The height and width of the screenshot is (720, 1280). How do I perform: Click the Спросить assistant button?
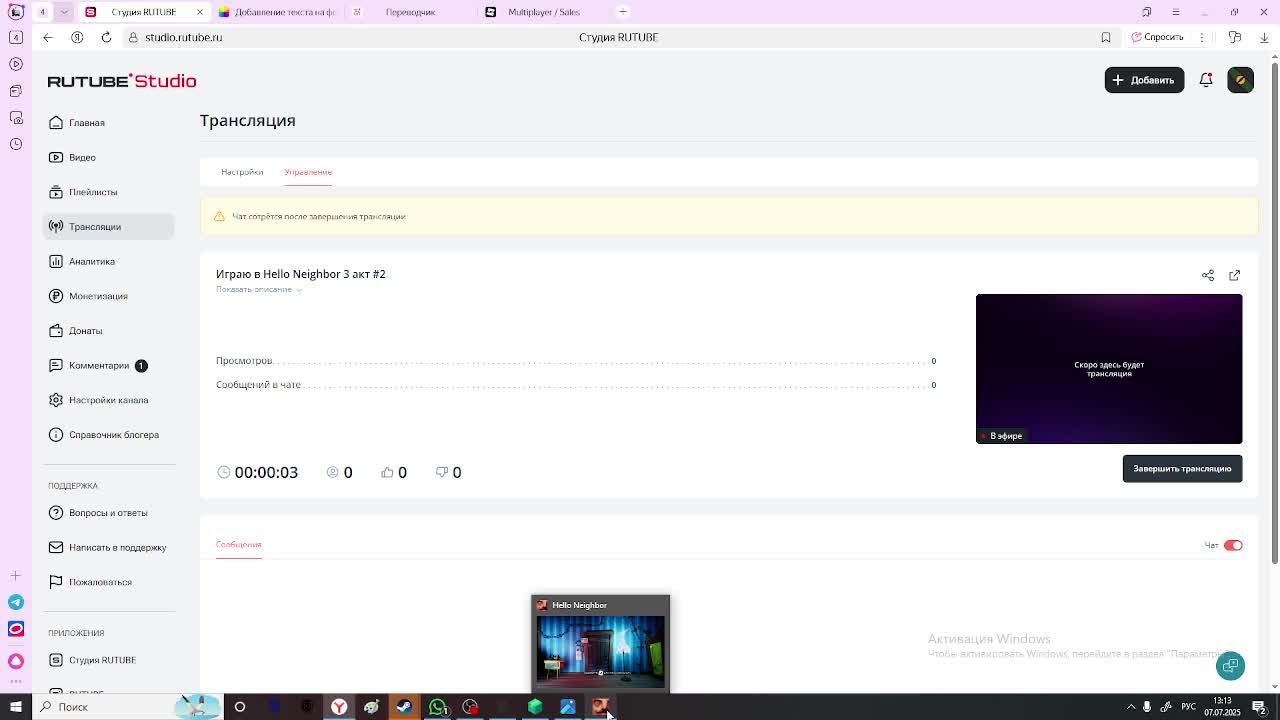[x=1157, y=37]
